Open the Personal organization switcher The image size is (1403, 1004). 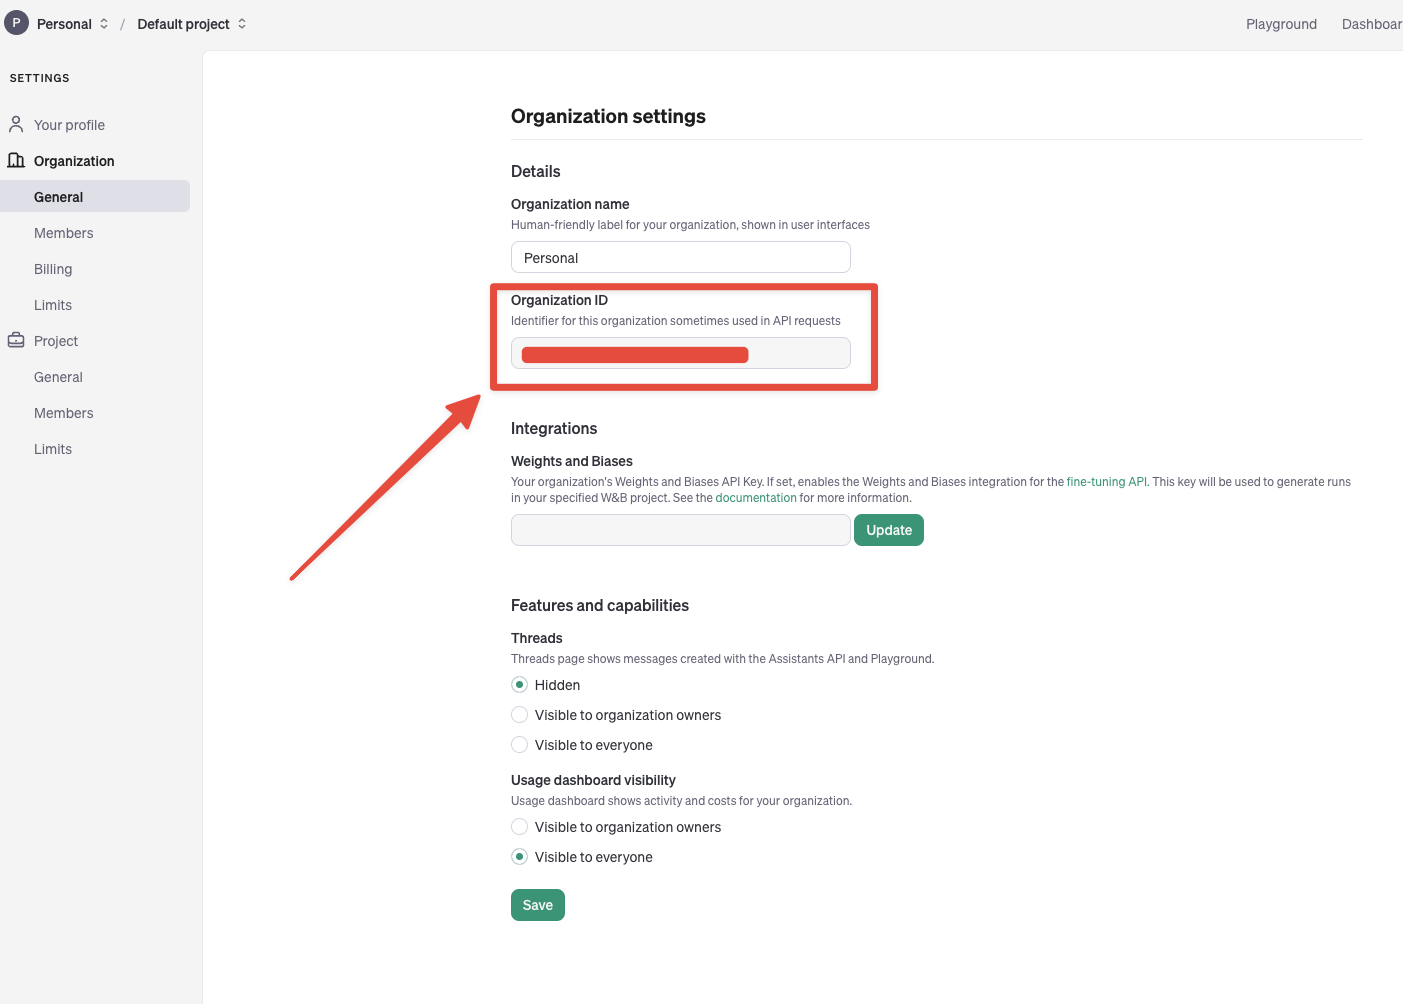click(x=72, y=24)
